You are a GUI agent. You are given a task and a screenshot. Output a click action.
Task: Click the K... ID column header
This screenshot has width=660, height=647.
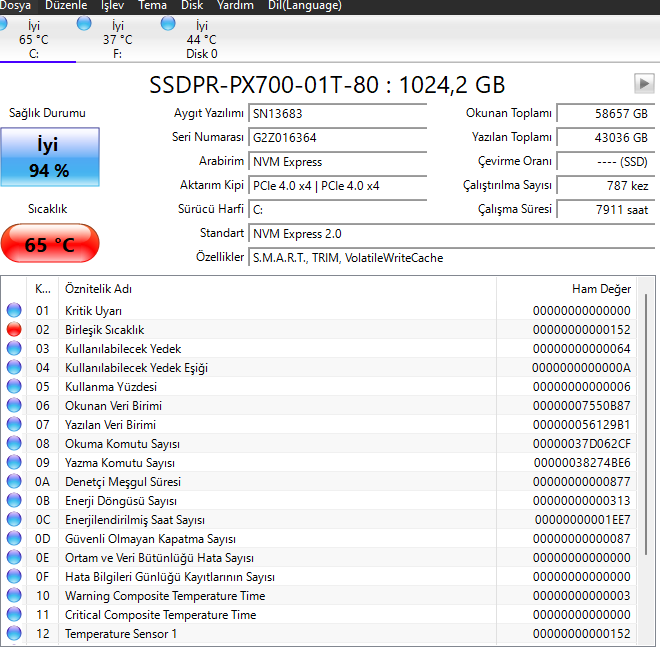43,289
